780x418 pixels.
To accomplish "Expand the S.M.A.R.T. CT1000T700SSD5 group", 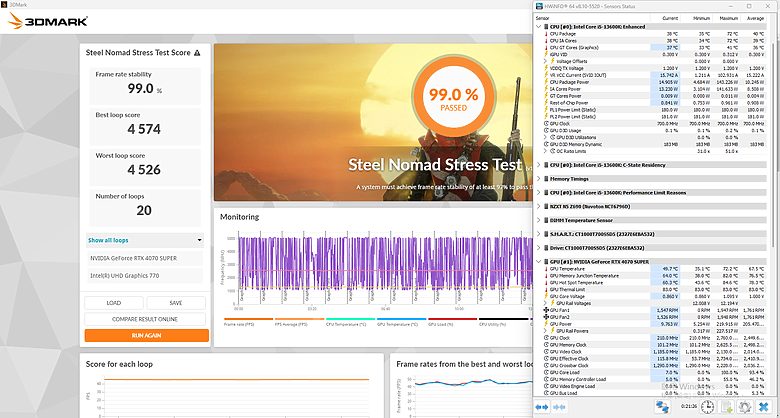I will [x=539, y=234].
